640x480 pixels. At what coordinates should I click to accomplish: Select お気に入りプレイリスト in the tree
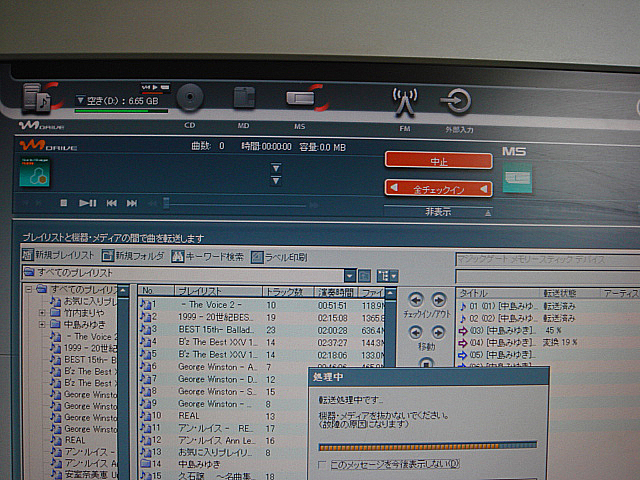(x=84, y=301)
